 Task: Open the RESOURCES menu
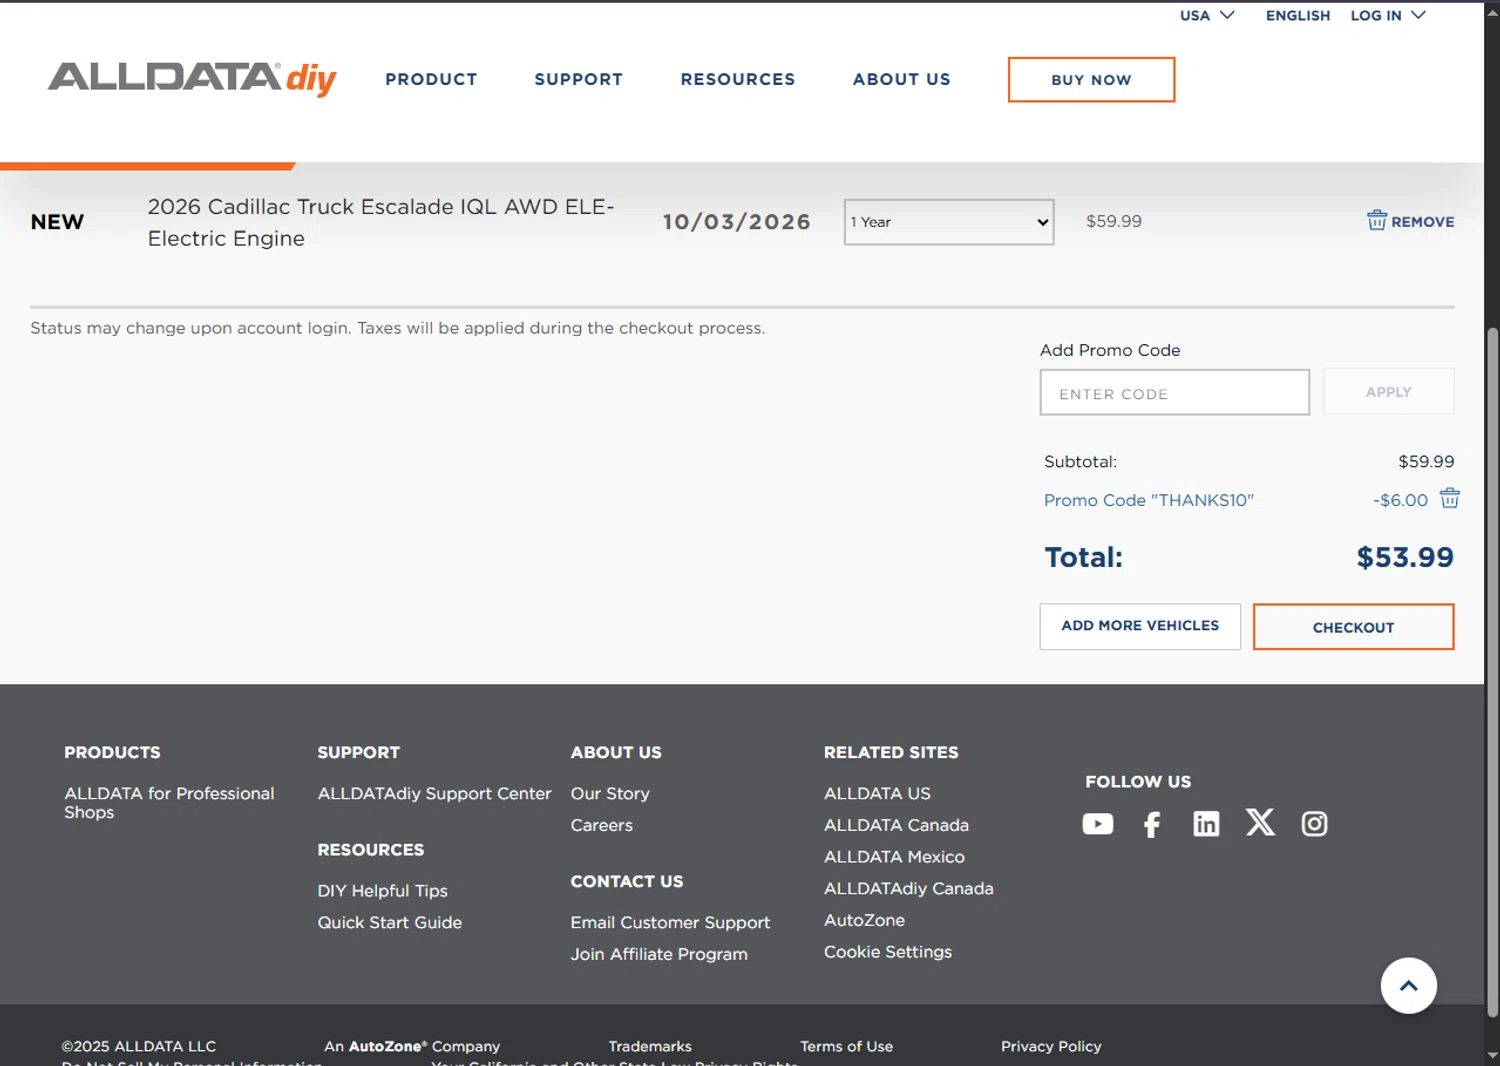pos(737,79)
